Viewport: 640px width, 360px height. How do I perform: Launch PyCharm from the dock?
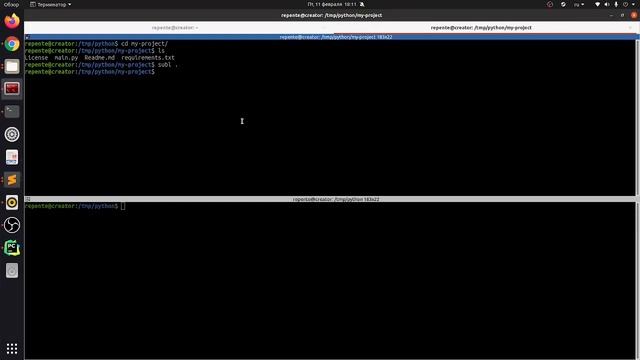click(x=12, y=248)
